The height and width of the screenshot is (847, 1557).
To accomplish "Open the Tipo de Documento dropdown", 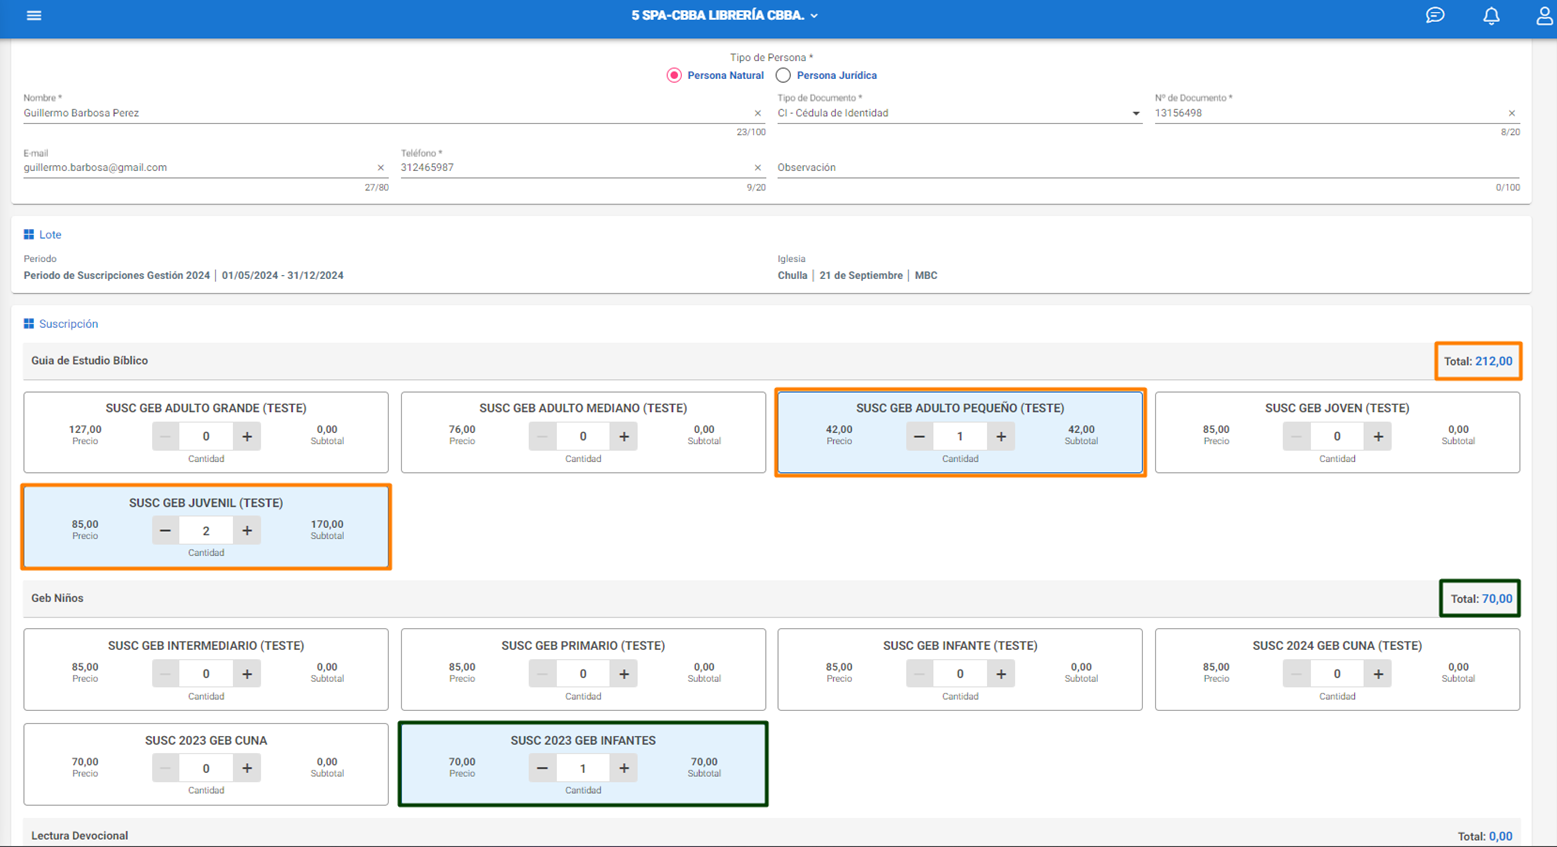I will (959, 113).
